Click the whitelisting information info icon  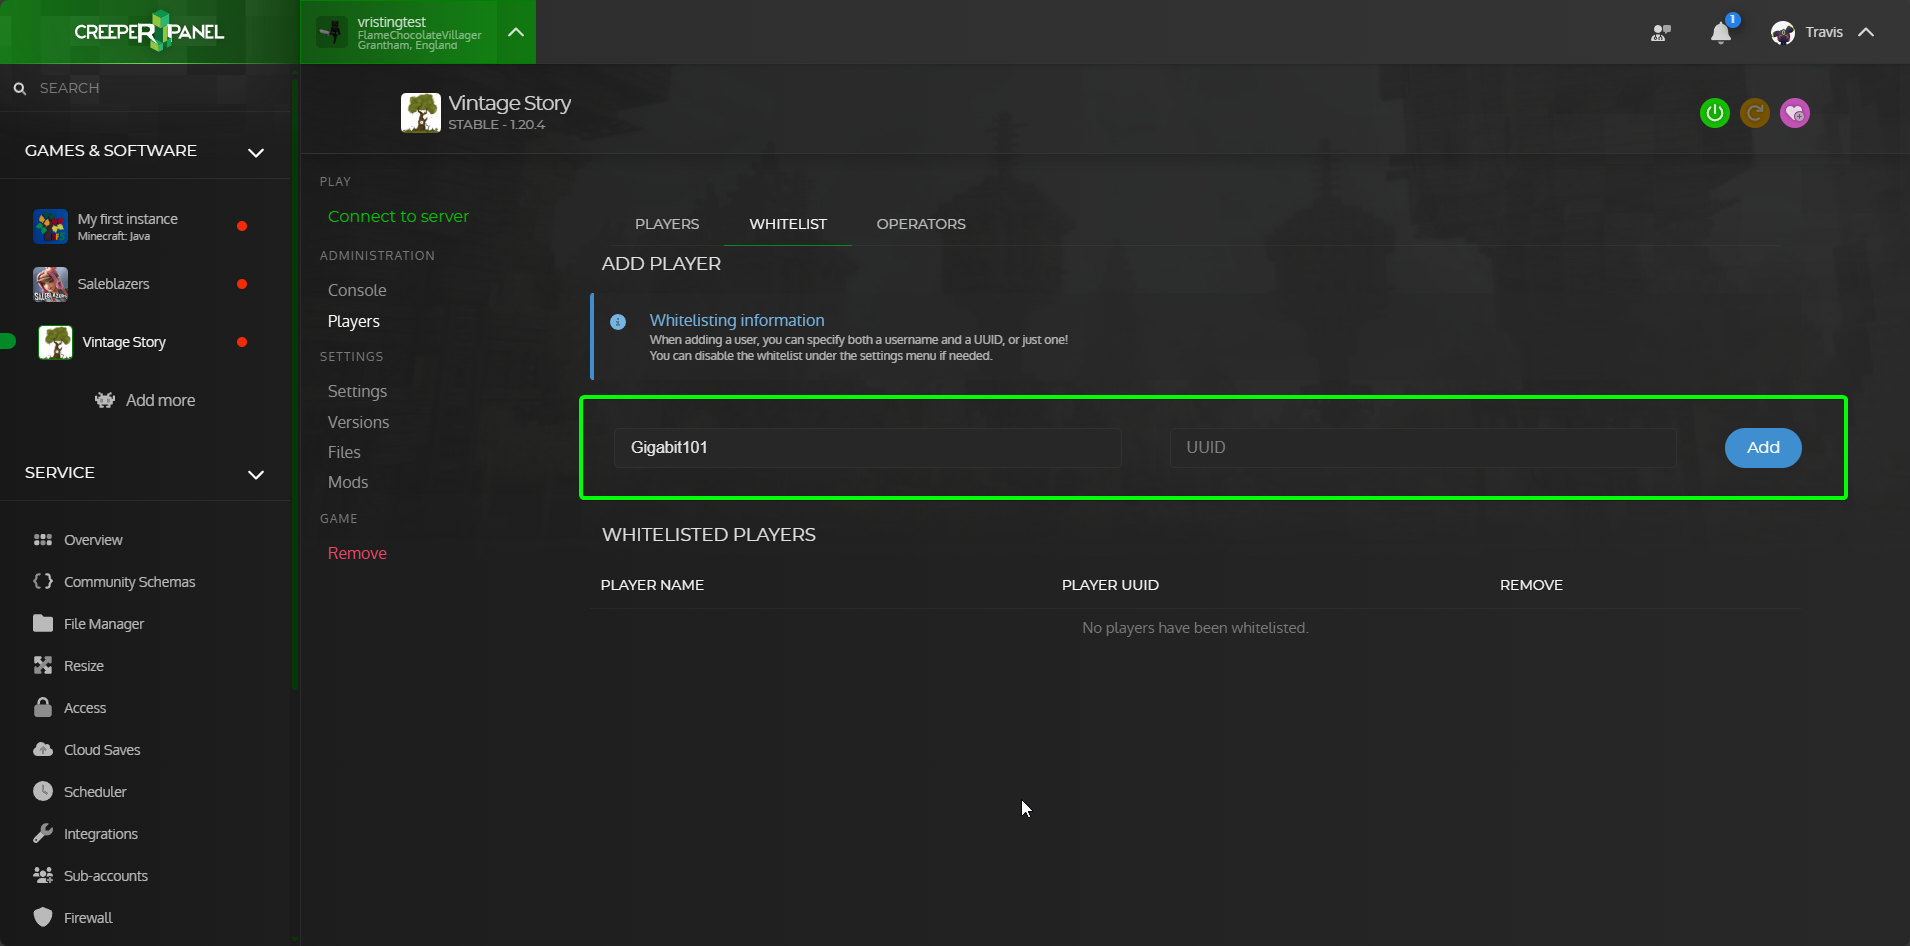[x=618, y=322]
